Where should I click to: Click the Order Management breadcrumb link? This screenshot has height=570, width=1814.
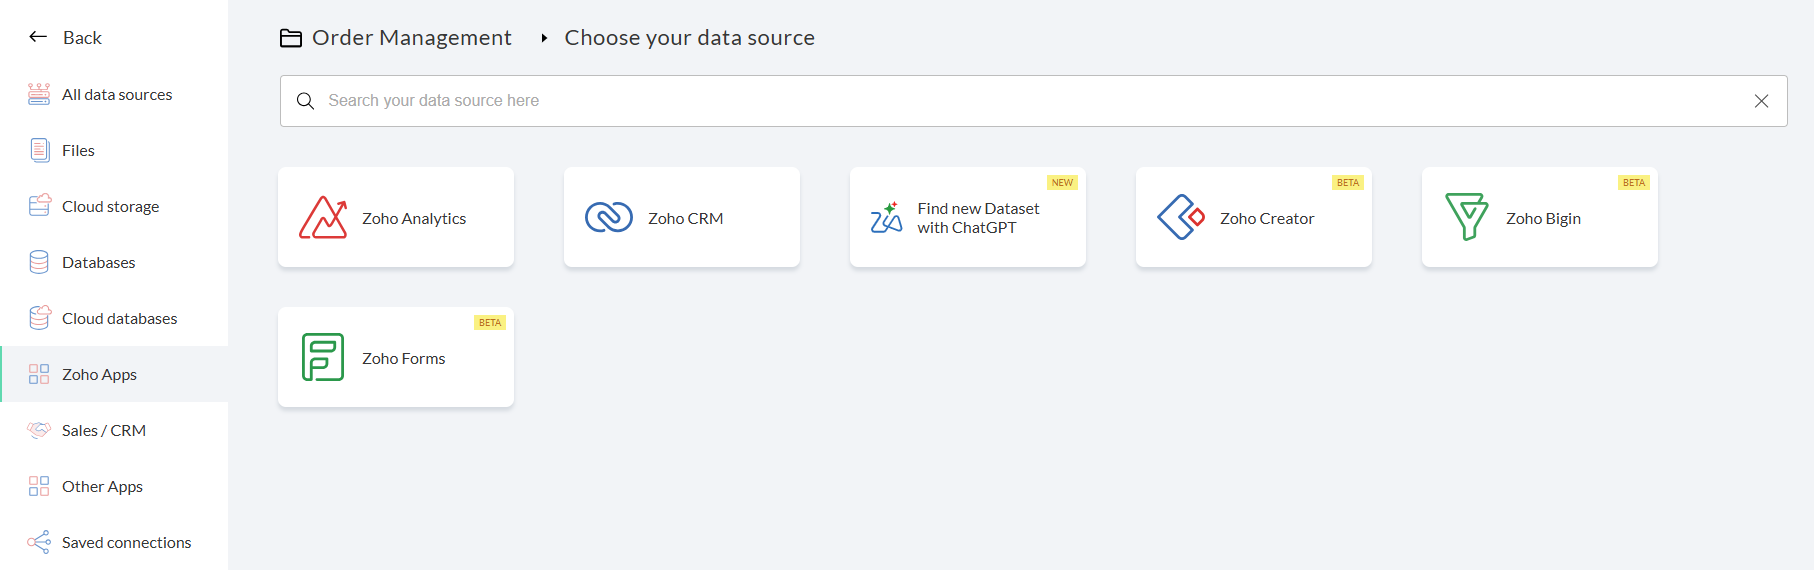411,38
